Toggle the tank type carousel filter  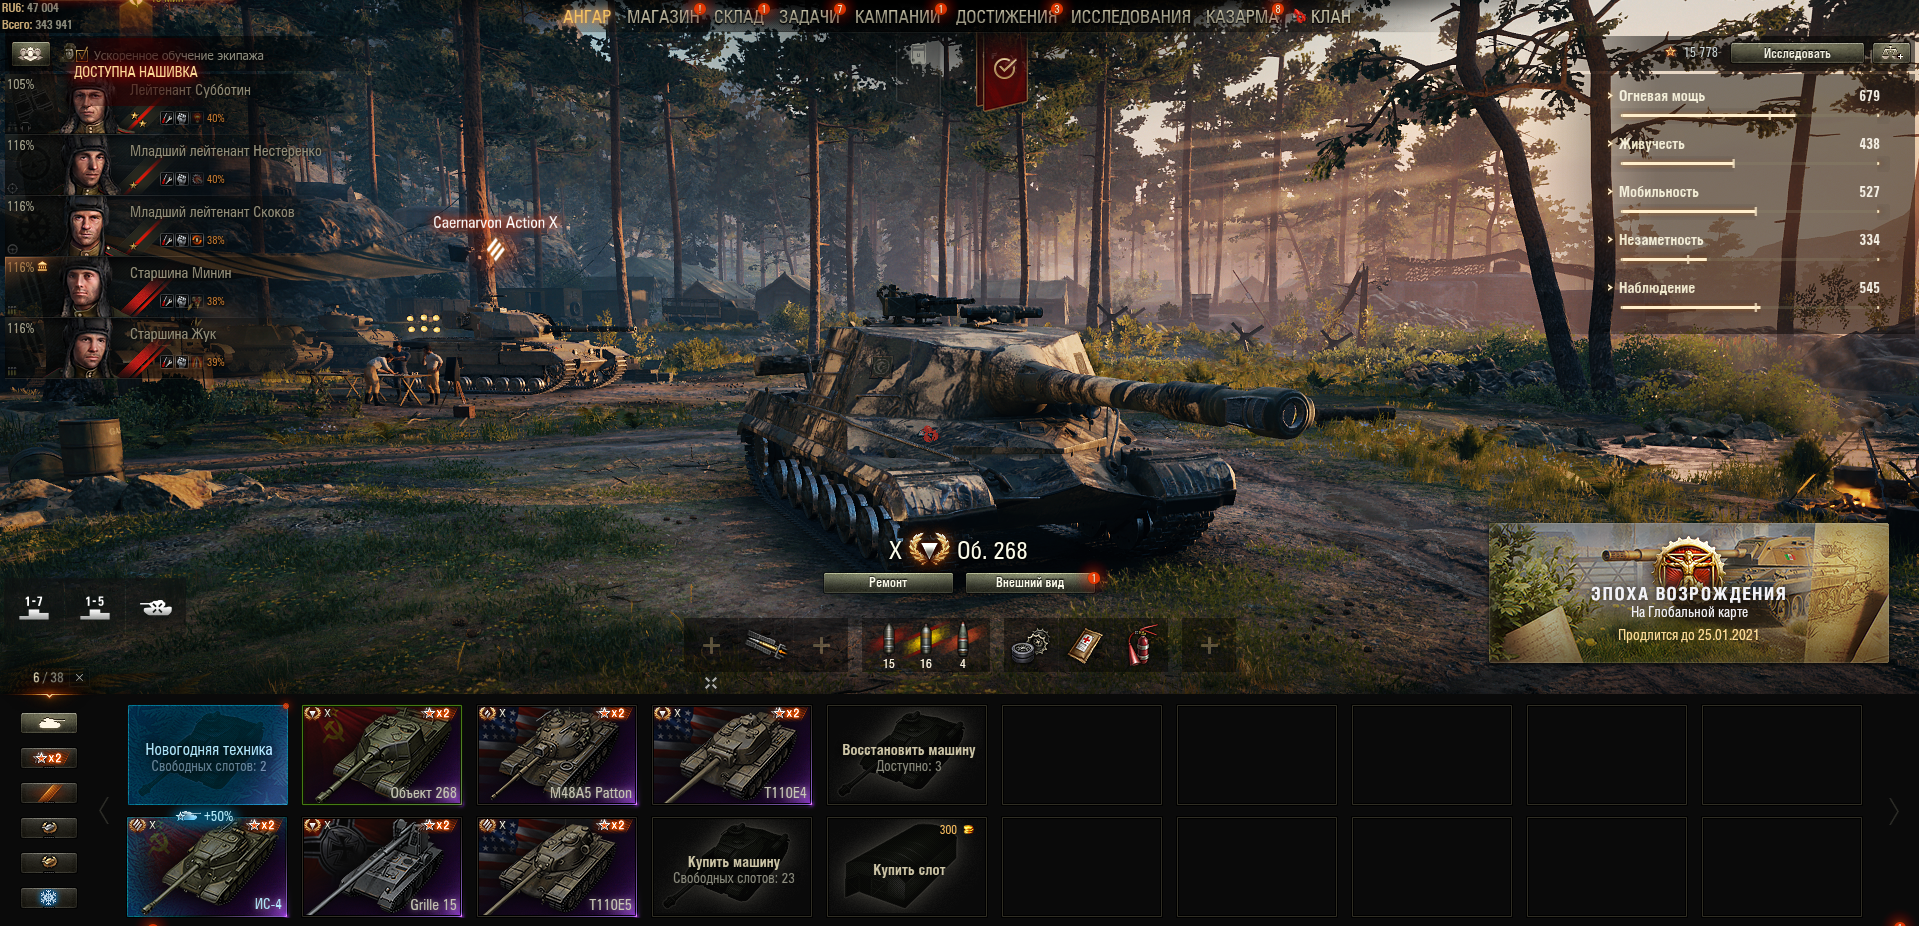point(49,723)
